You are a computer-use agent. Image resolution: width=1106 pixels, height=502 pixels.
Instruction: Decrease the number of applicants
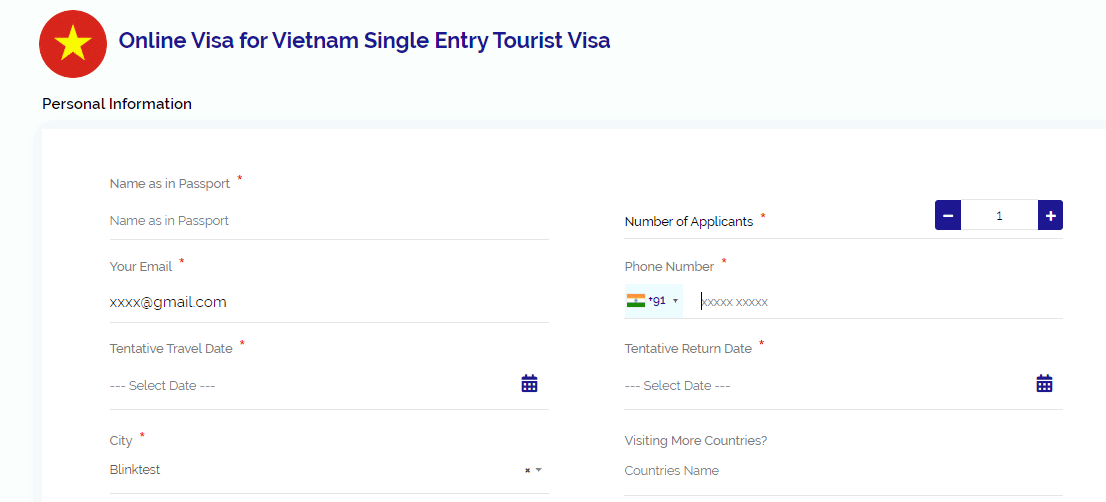coord(948,215)
